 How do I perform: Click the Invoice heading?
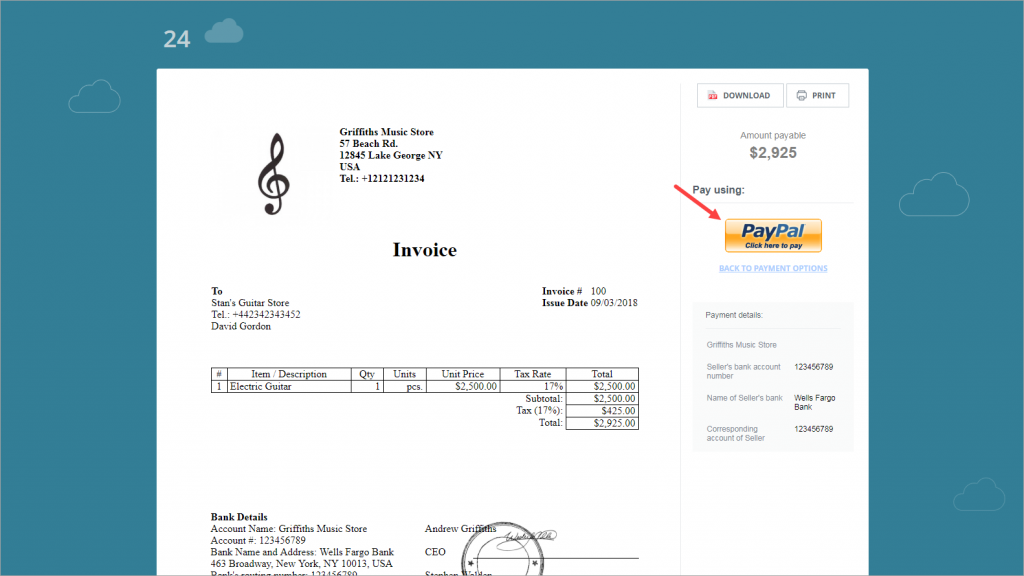424,250
